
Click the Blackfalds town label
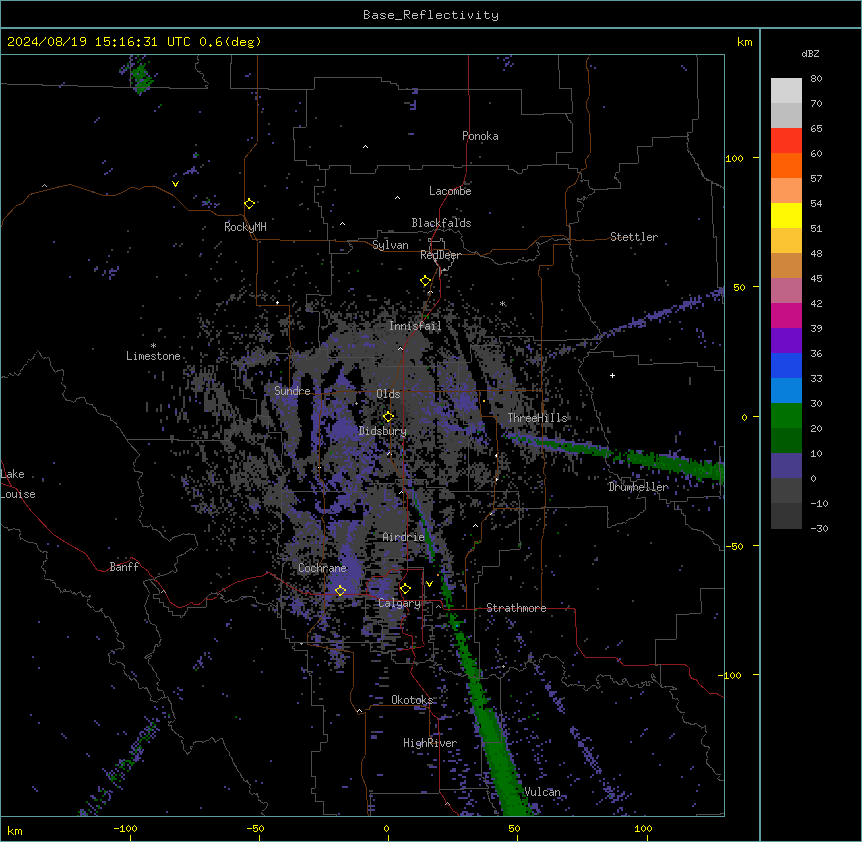[441, 223]
